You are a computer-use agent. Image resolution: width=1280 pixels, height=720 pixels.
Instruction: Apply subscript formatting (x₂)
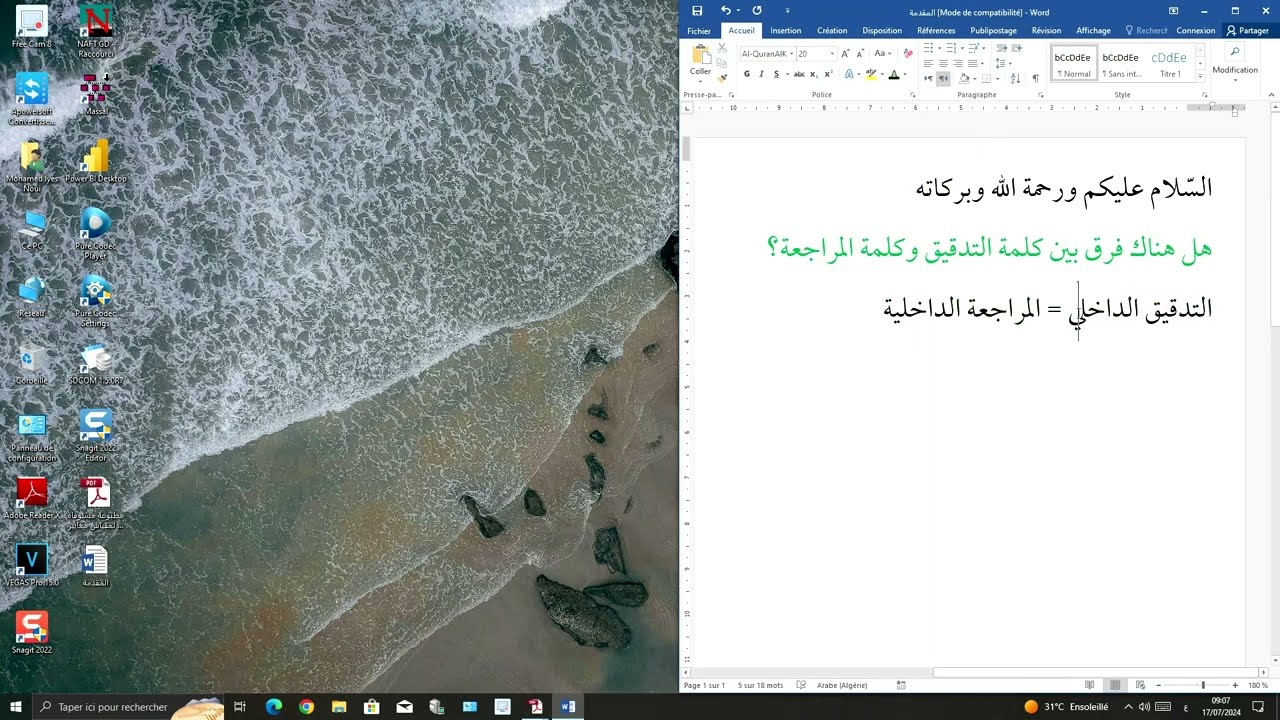pos(813,74)
